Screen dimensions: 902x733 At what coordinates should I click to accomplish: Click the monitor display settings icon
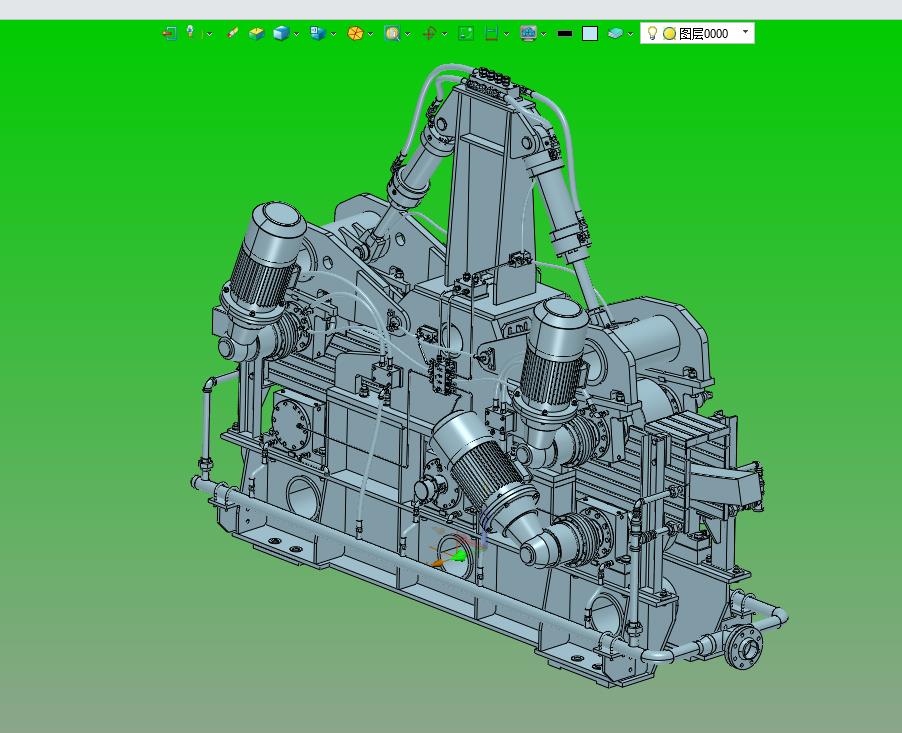pos(528,33)
